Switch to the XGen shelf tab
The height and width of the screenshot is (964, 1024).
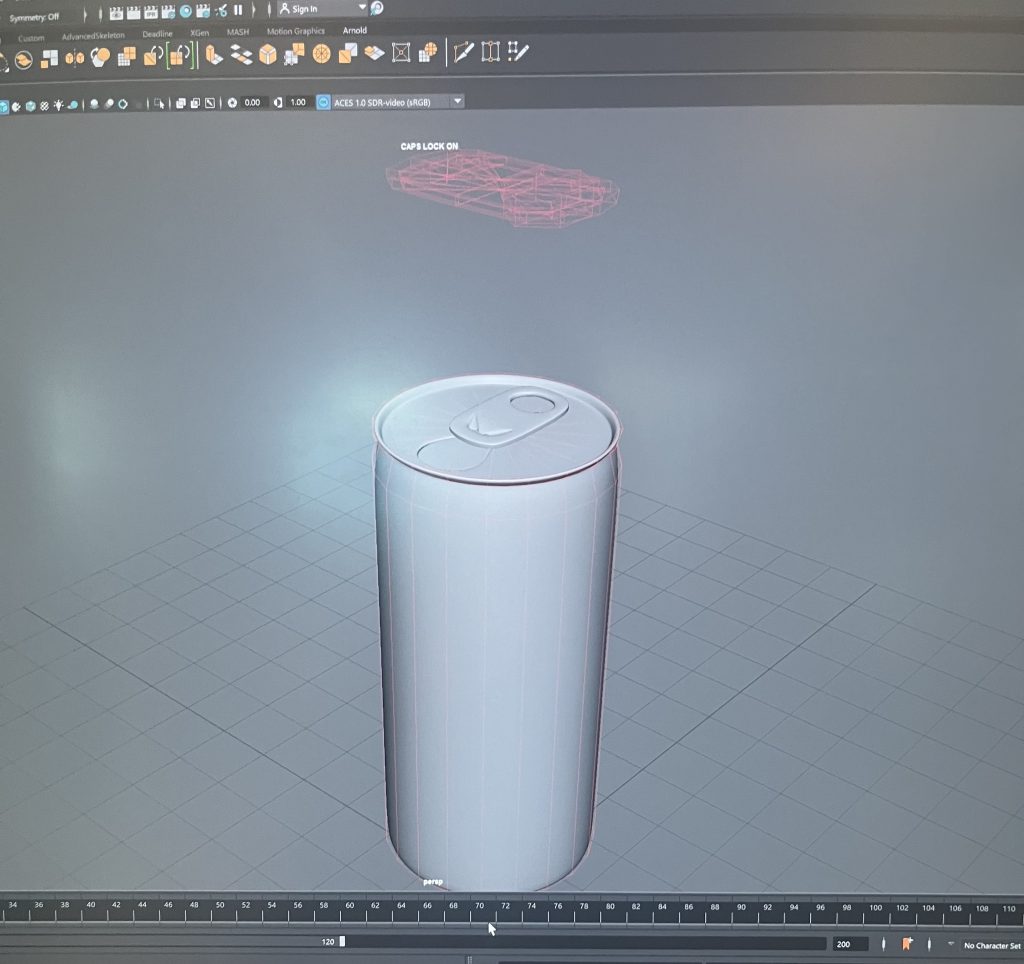[199, 33]
